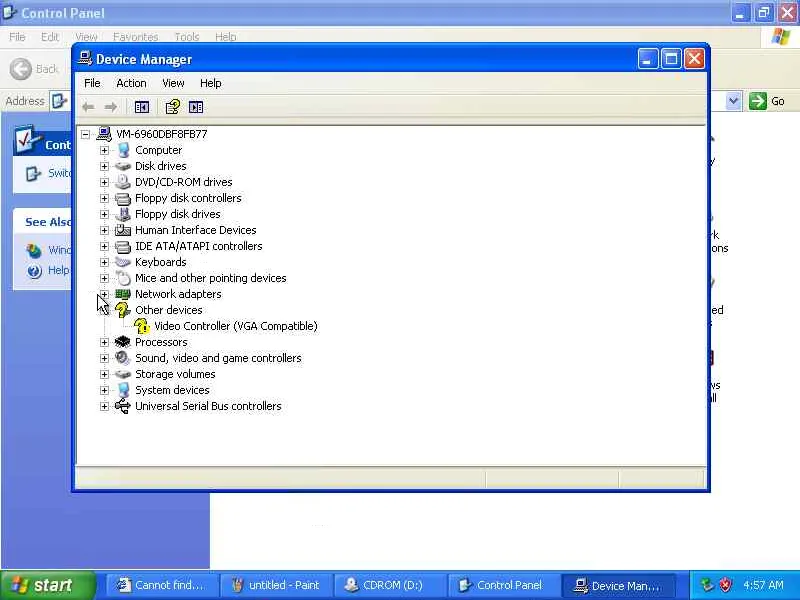Switch to Control Panel taskbar button
800x600 pixels.
point(505,585)
